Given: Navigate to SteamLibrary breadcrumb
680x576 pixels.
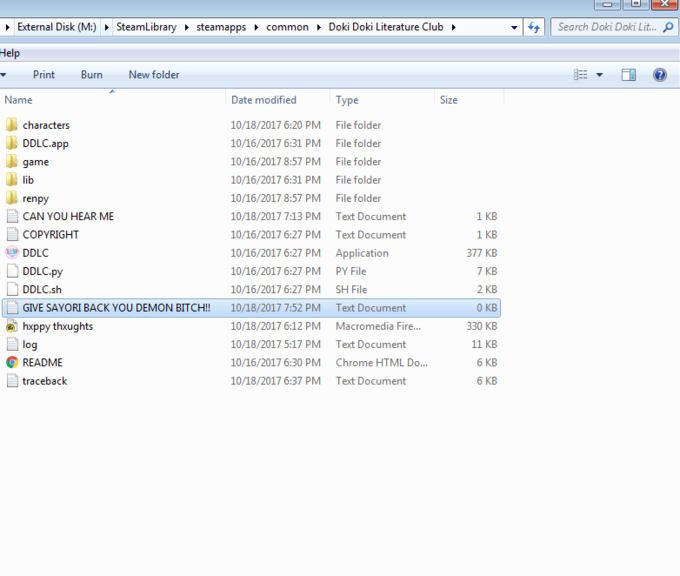Looking at the screenshot, I should pyautogui.click(x=146, y=27).
